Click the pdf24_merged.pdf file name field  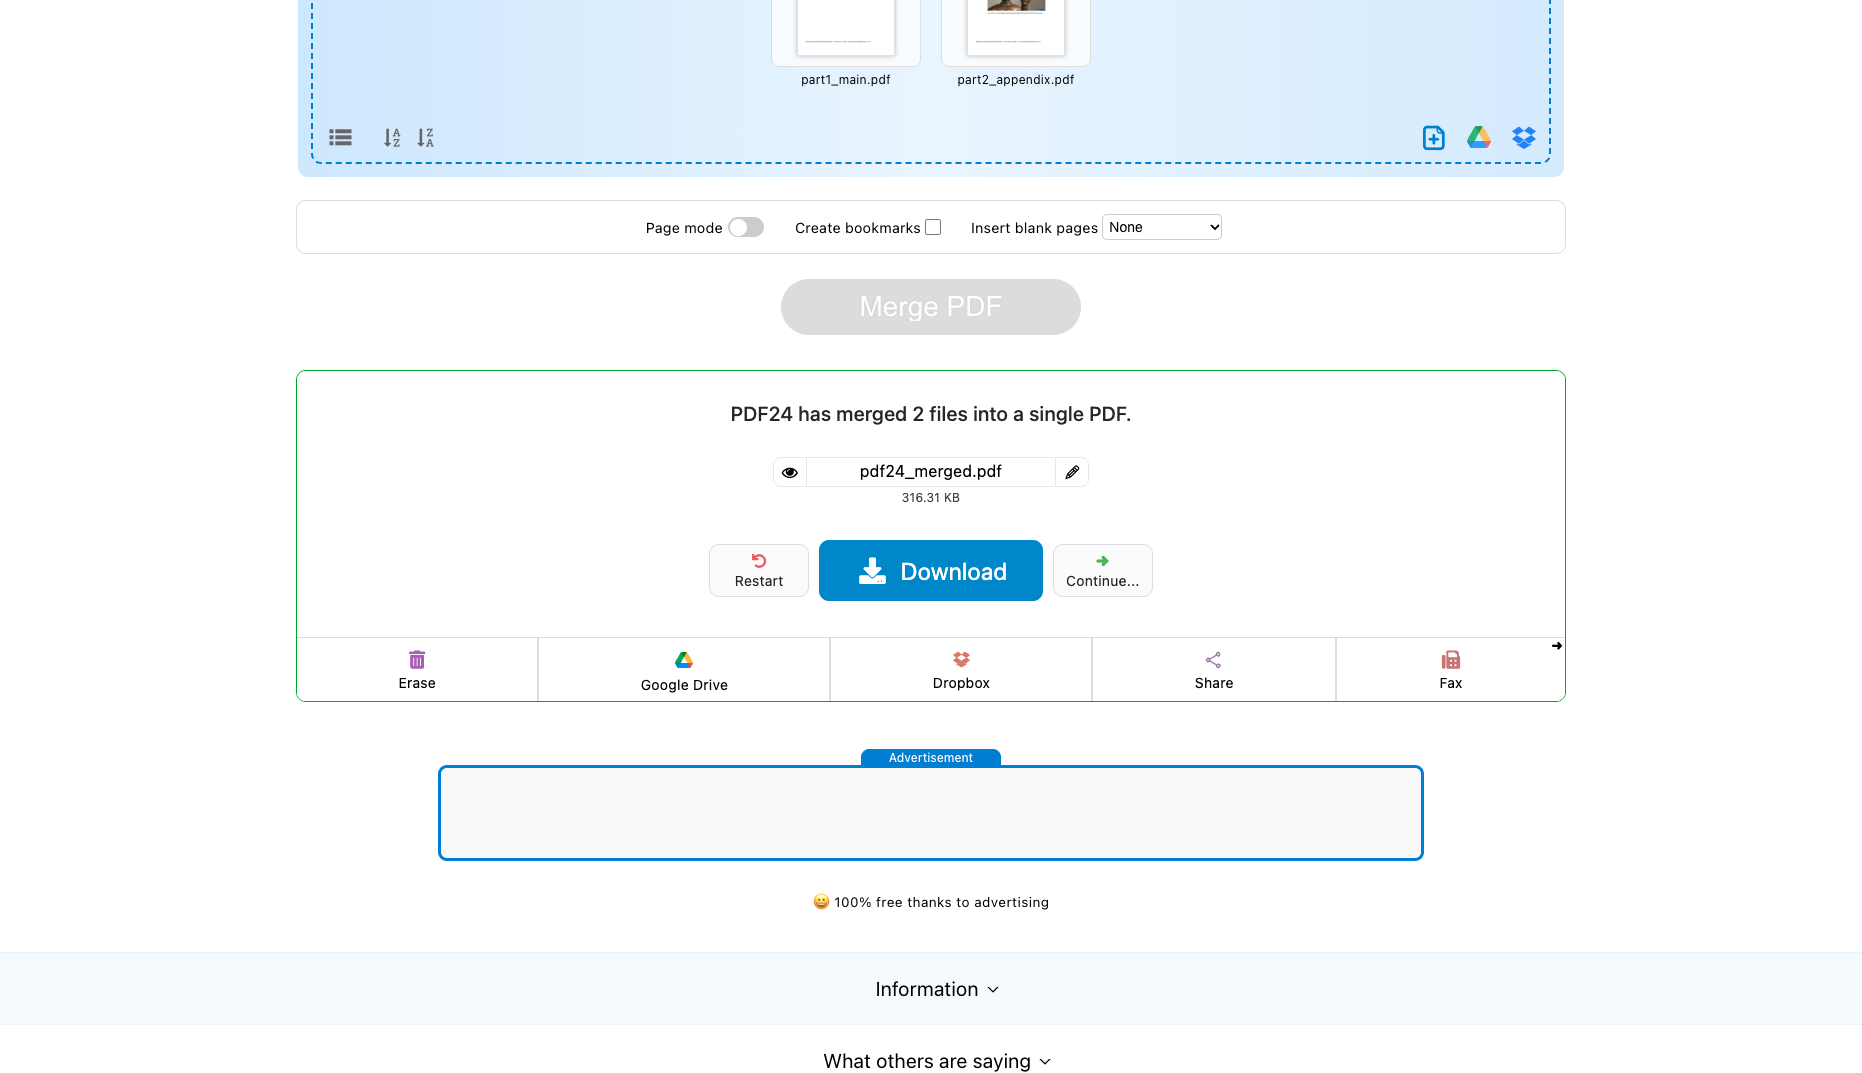tap(931, 472)
